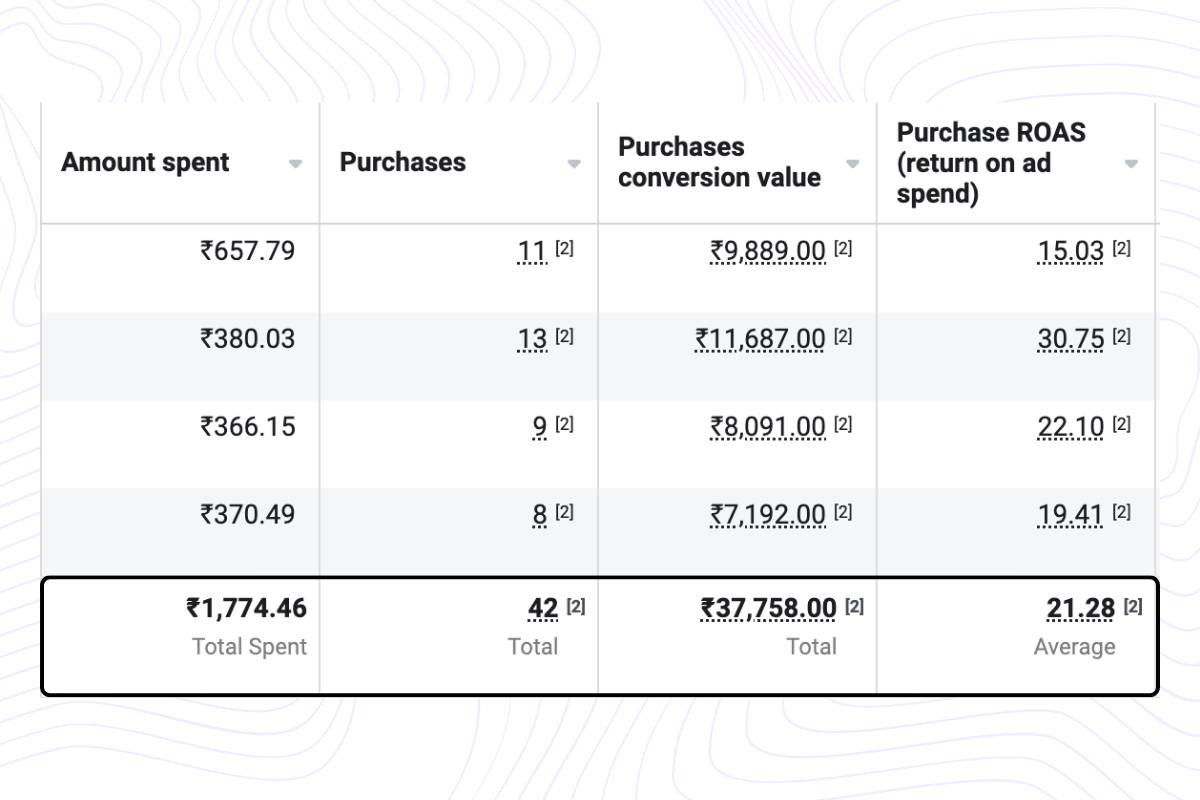The width and height of the screenshot is (1200, 800).
Task: Expand Purchases conversion value column menu
Action: 852,164
